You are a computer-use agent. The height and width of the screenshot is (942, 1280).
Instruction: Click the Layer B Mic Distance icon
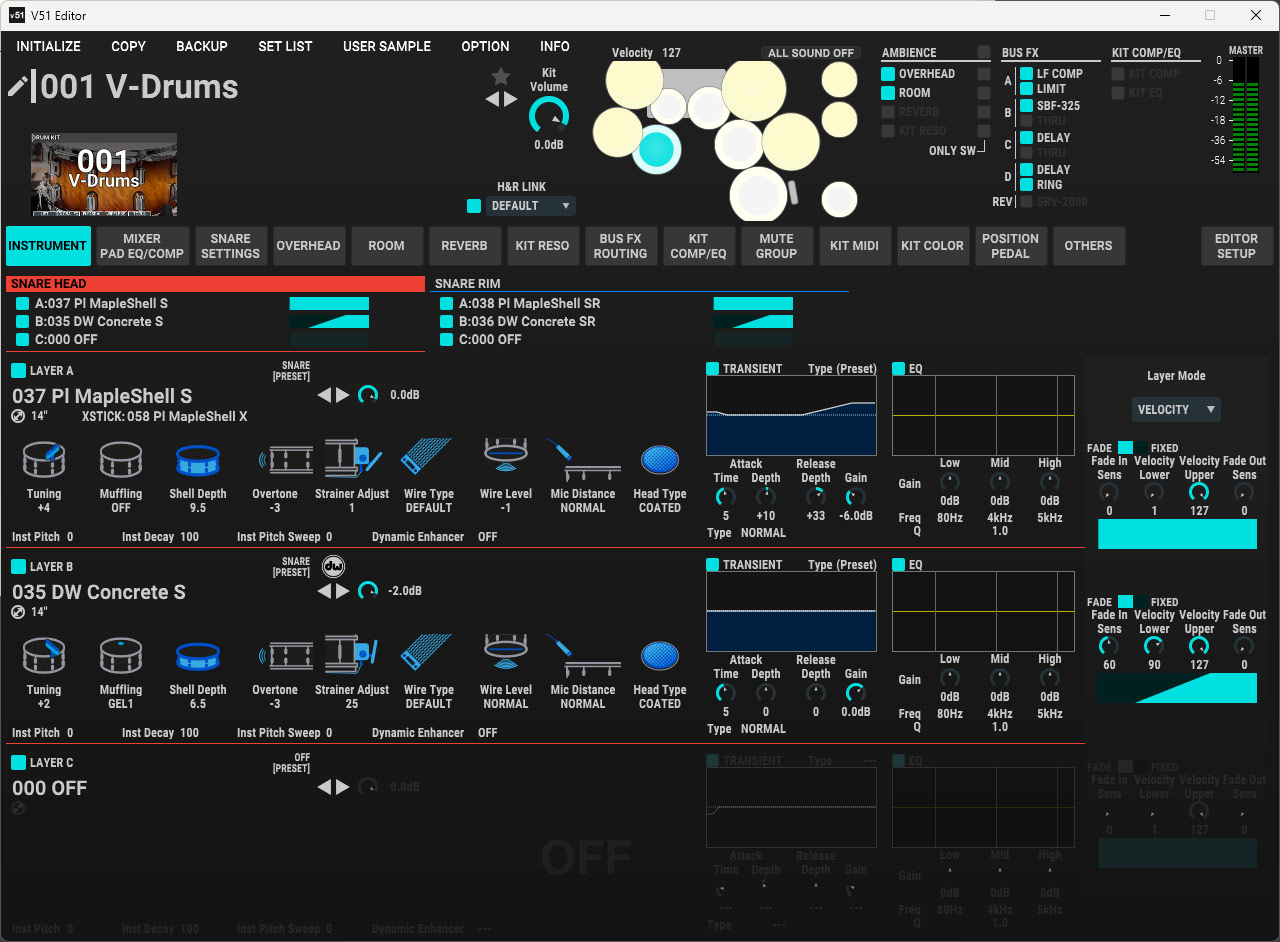(x=582, y=656)
